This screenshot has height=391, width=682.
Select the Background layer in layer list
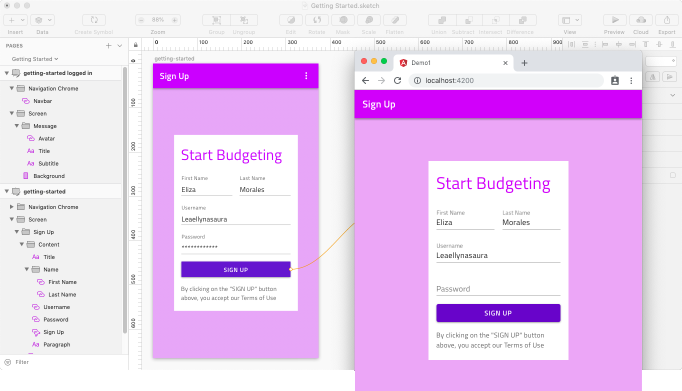(x=49, y=176)
